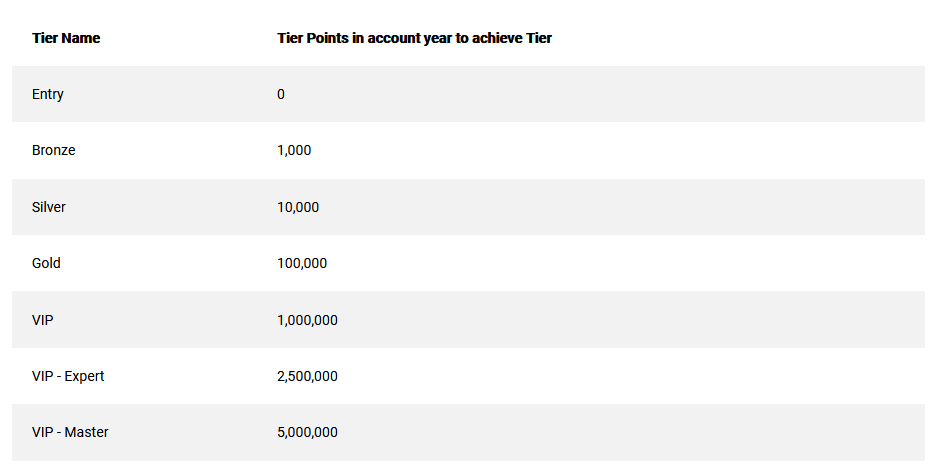Viewport: 931px width, 475px height.
Task: Click the 1,000,000 points value
Action: (308, 320)
